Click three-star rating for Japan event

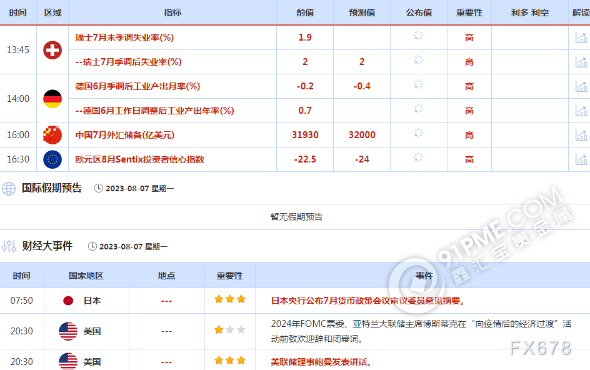230,299
